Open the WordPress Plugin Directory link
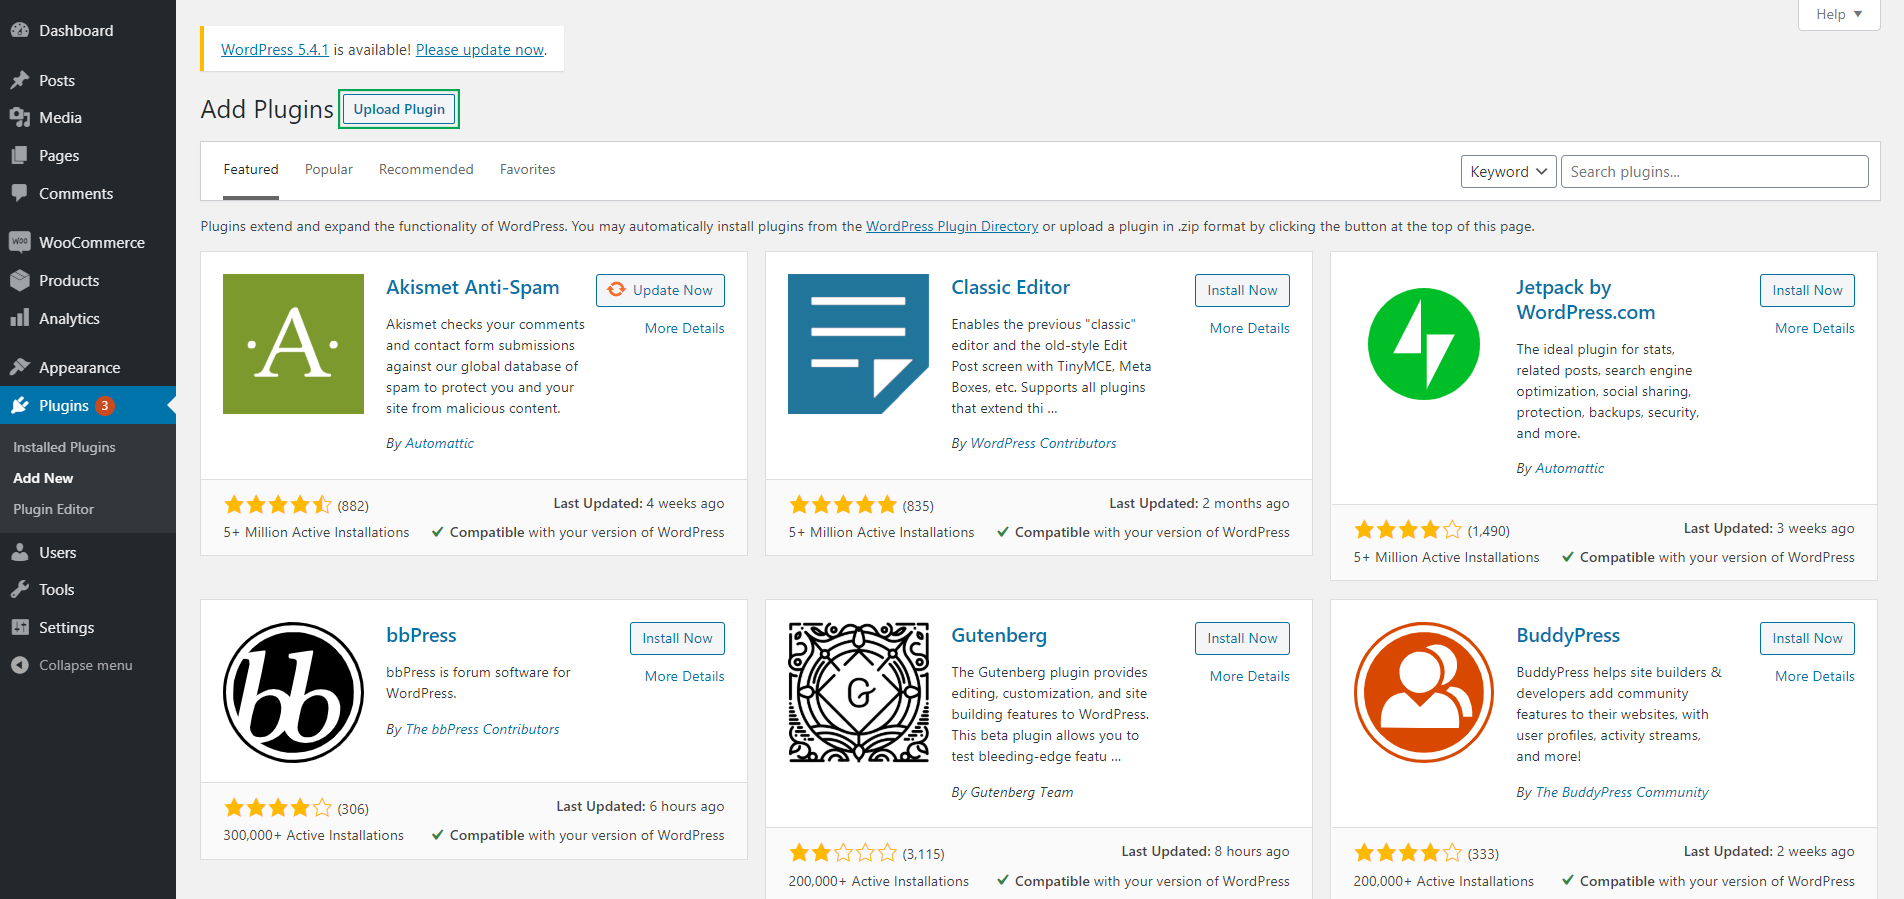The height and width of the screenshot is (899, 1904). coord(952,226)
